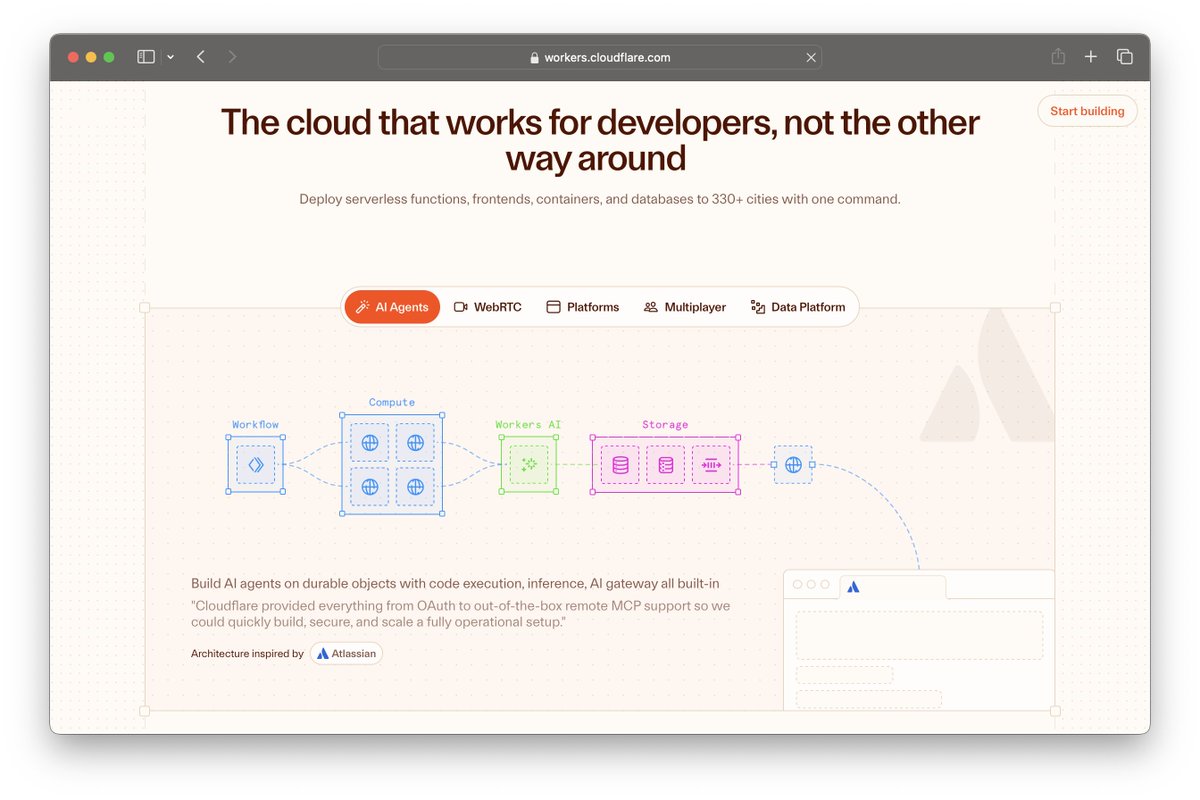
Task: Select the Data Platform tab
Action: pos(798,307)
